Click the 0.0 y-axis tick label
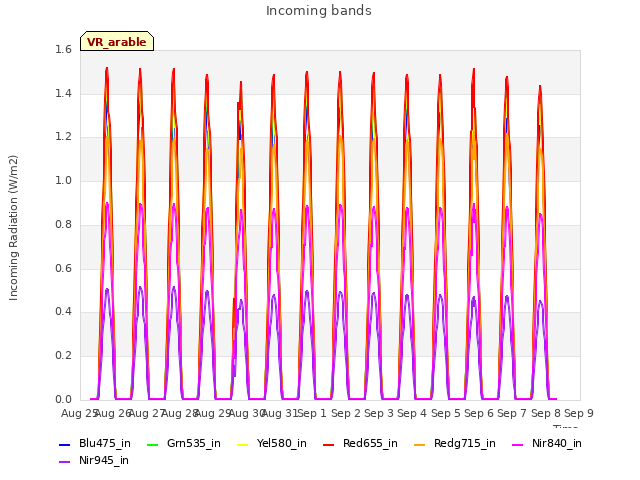The height and width of the screenshot is (480, 640). tap(63, 399)
